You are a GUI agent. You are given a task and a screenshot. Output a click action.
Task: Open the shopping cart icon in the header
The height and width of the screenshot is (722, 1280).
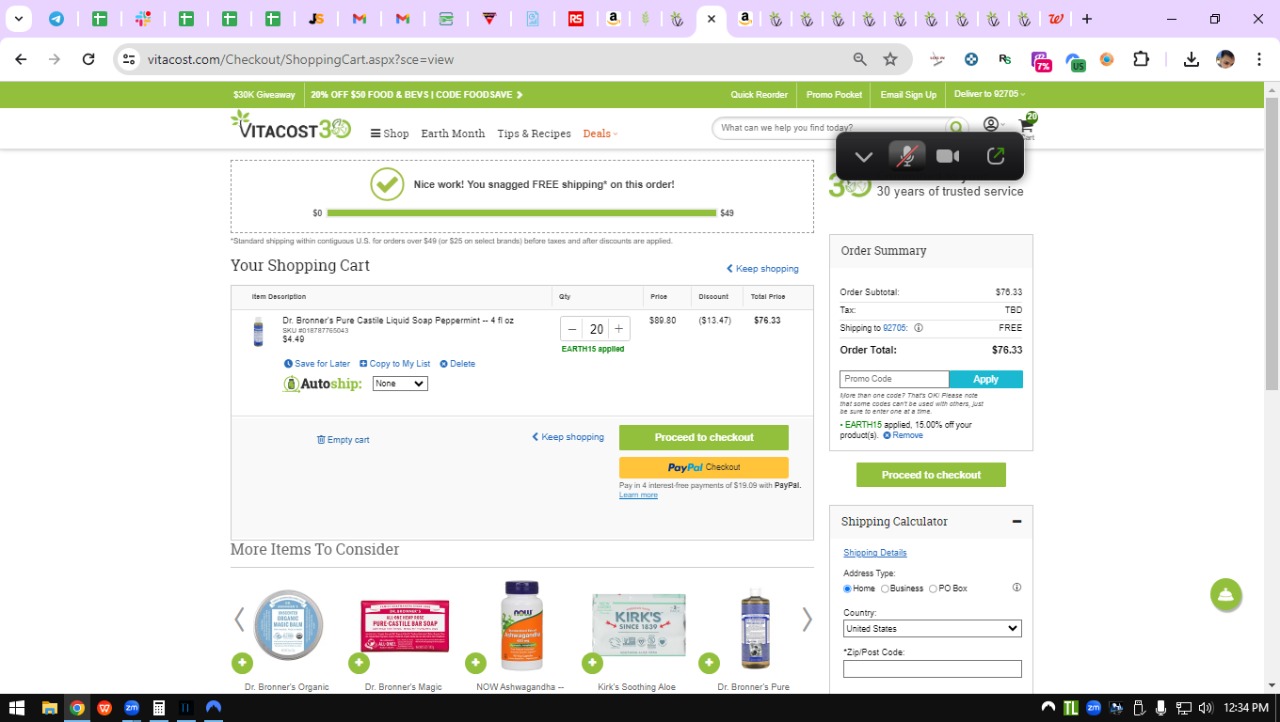tap(1026, 126)
